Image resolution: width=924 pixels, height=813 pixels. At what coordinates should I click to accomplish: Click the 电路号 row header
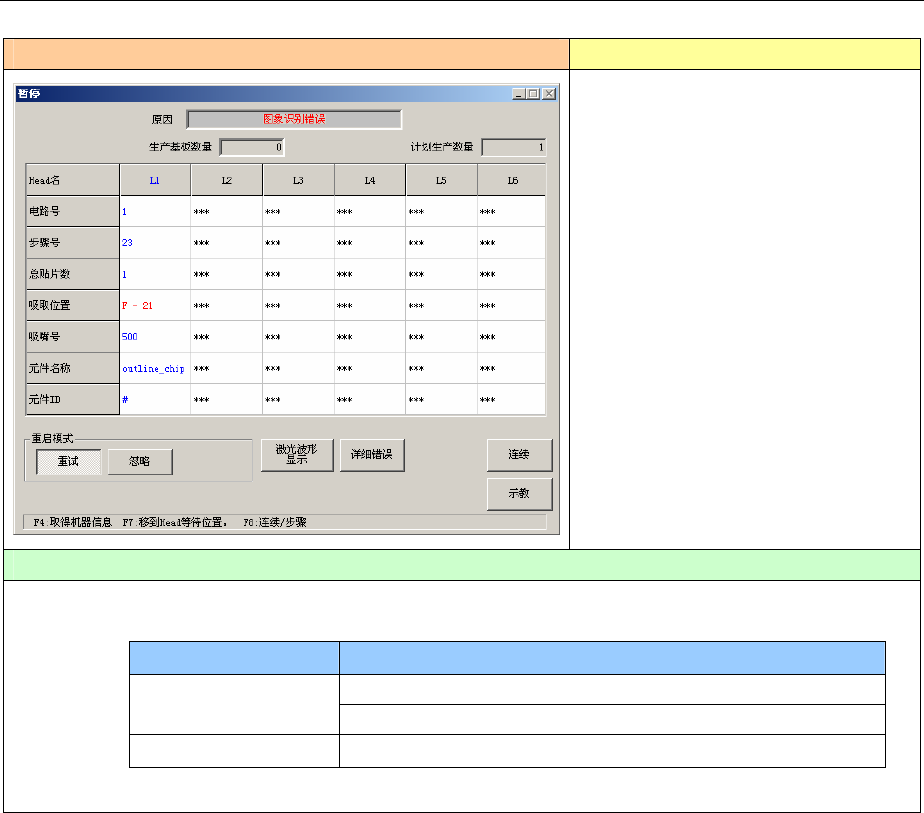(73, 211)
